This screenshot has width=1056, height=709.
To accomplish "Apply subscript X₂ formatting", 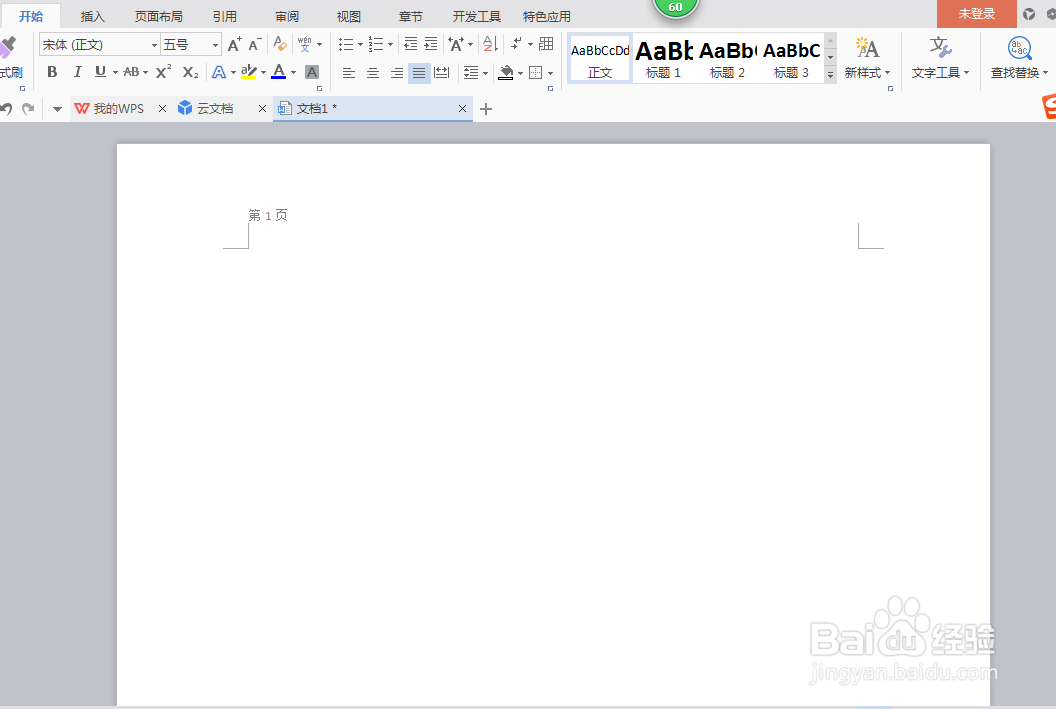I will point(191,72).
